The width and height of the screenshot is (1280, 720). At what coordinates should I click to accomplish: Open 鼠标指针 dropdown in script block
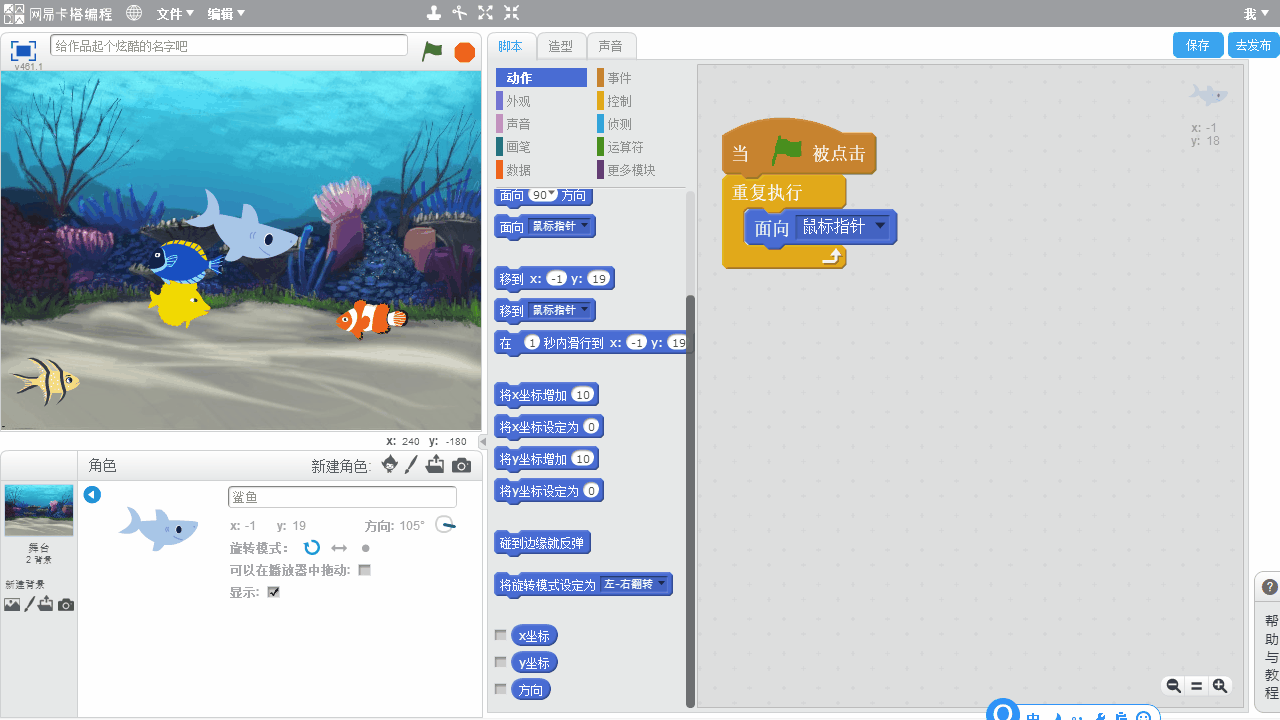880,226
